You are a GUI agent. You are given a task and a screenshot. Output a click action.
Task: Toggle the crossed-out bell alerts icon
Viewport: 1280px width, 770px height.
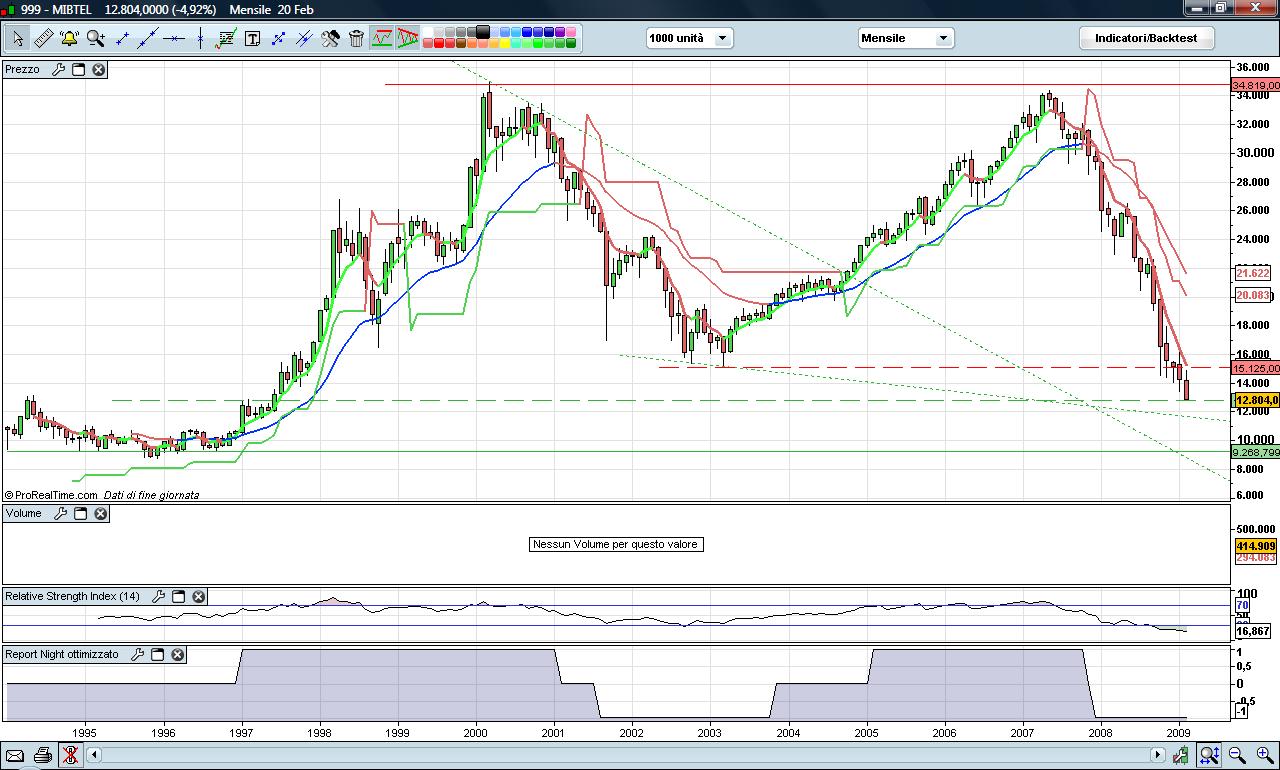(70, 755)
